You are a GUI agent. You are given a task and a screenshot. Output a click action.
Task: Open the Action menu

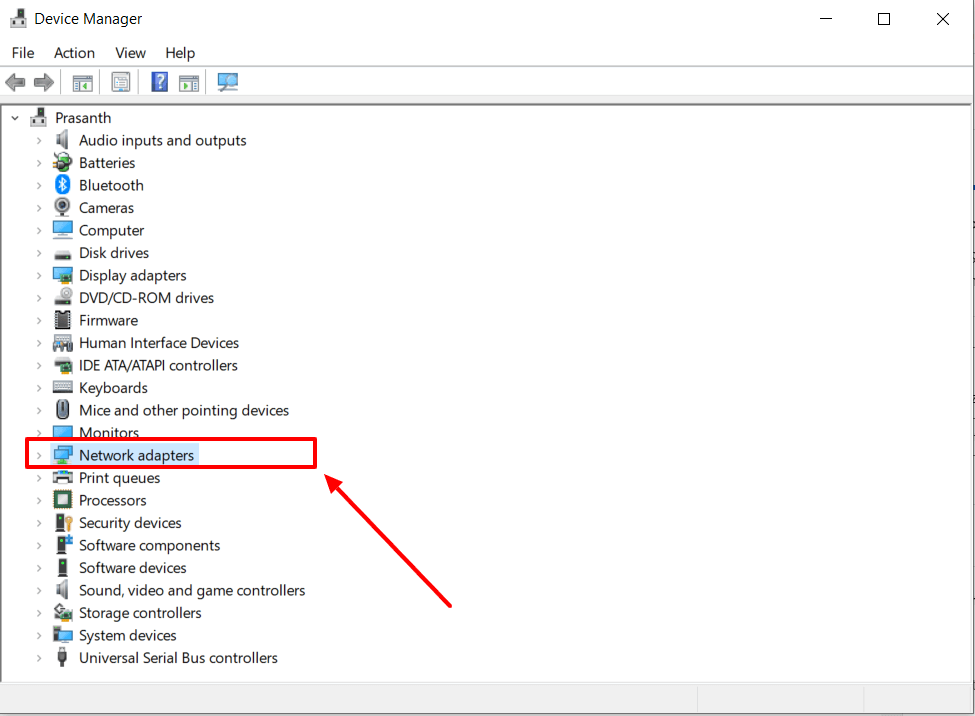[x=75, y=53]
